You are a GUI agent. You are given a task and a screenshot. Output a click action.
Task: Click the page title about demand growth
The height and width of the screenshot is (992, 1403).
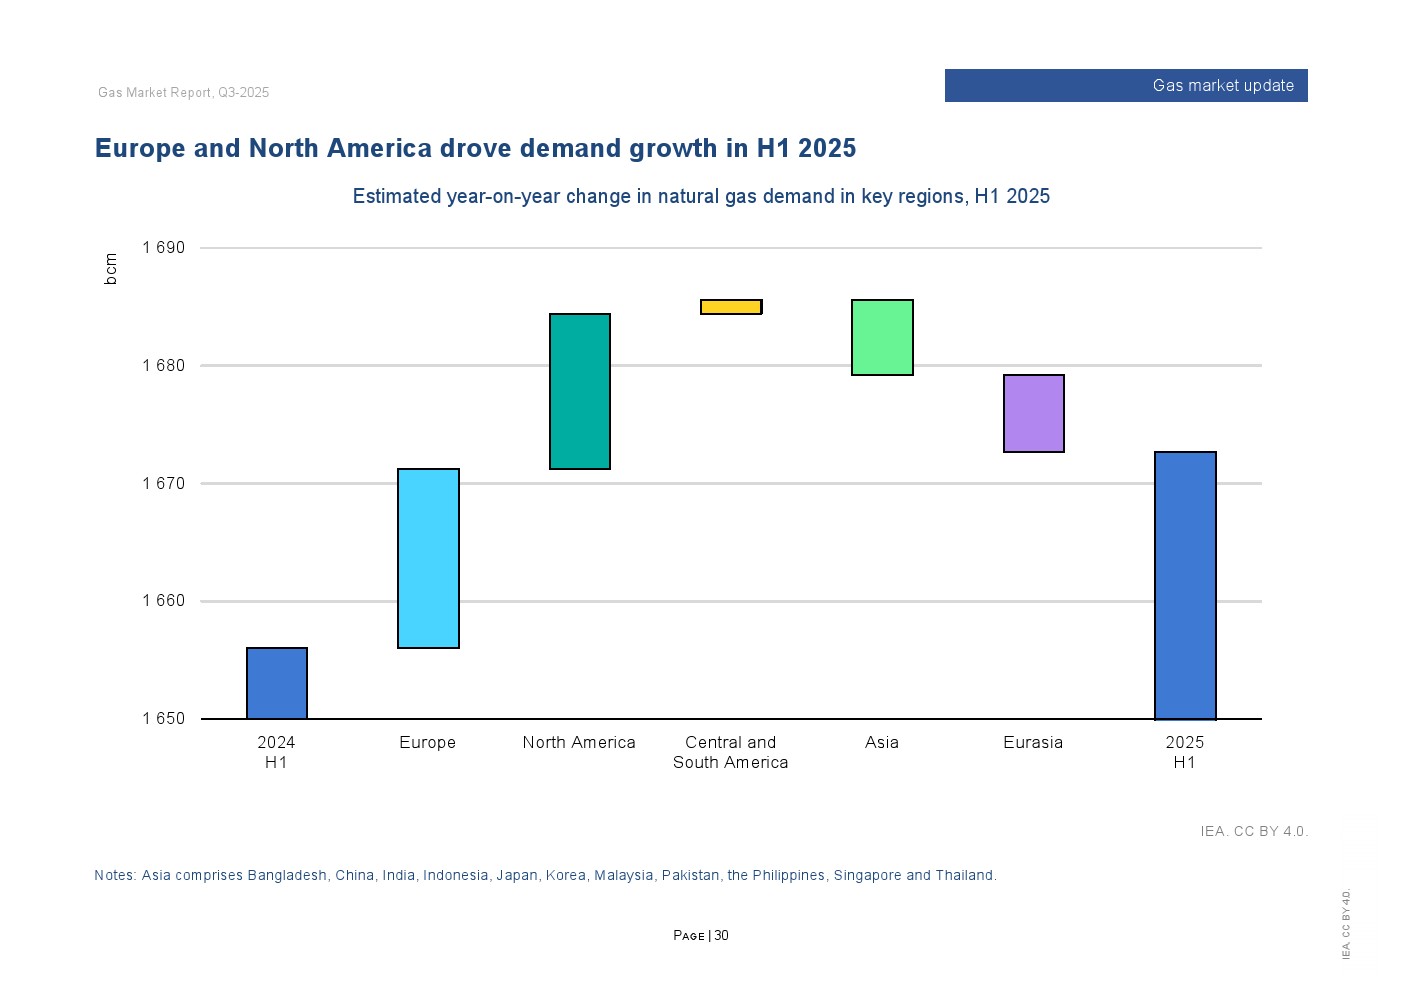475,148
